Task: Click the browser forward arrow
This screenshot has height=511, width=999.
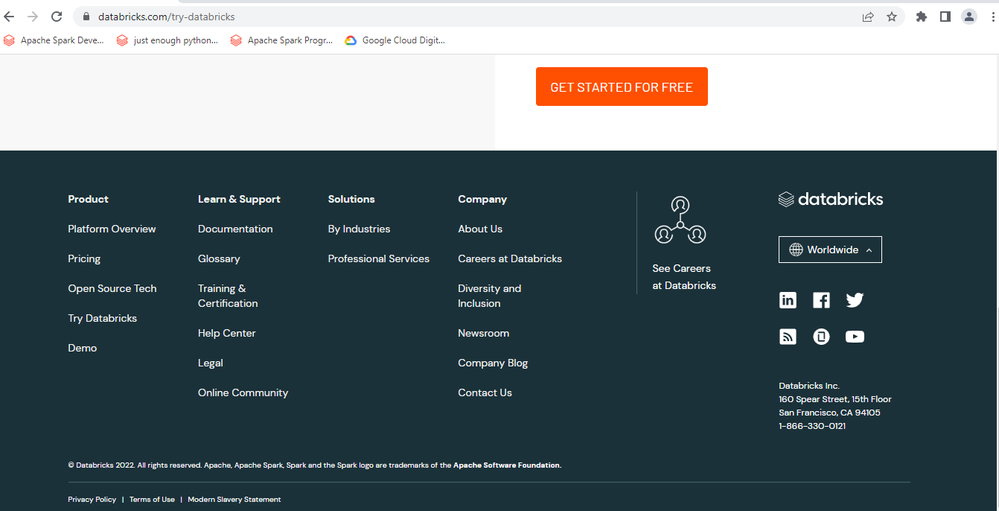Action: pos(32,17)
